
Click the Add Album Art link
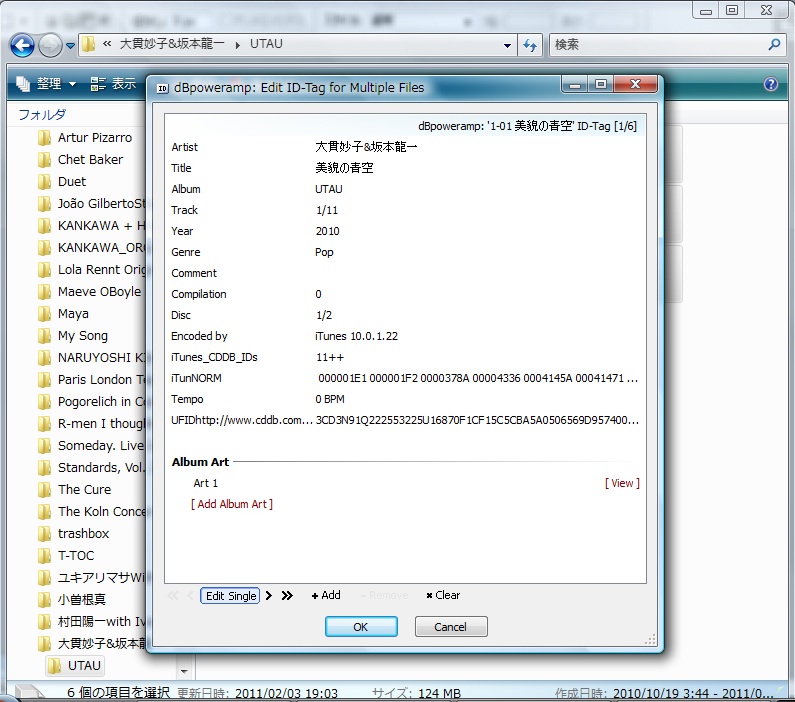[232, 504]
